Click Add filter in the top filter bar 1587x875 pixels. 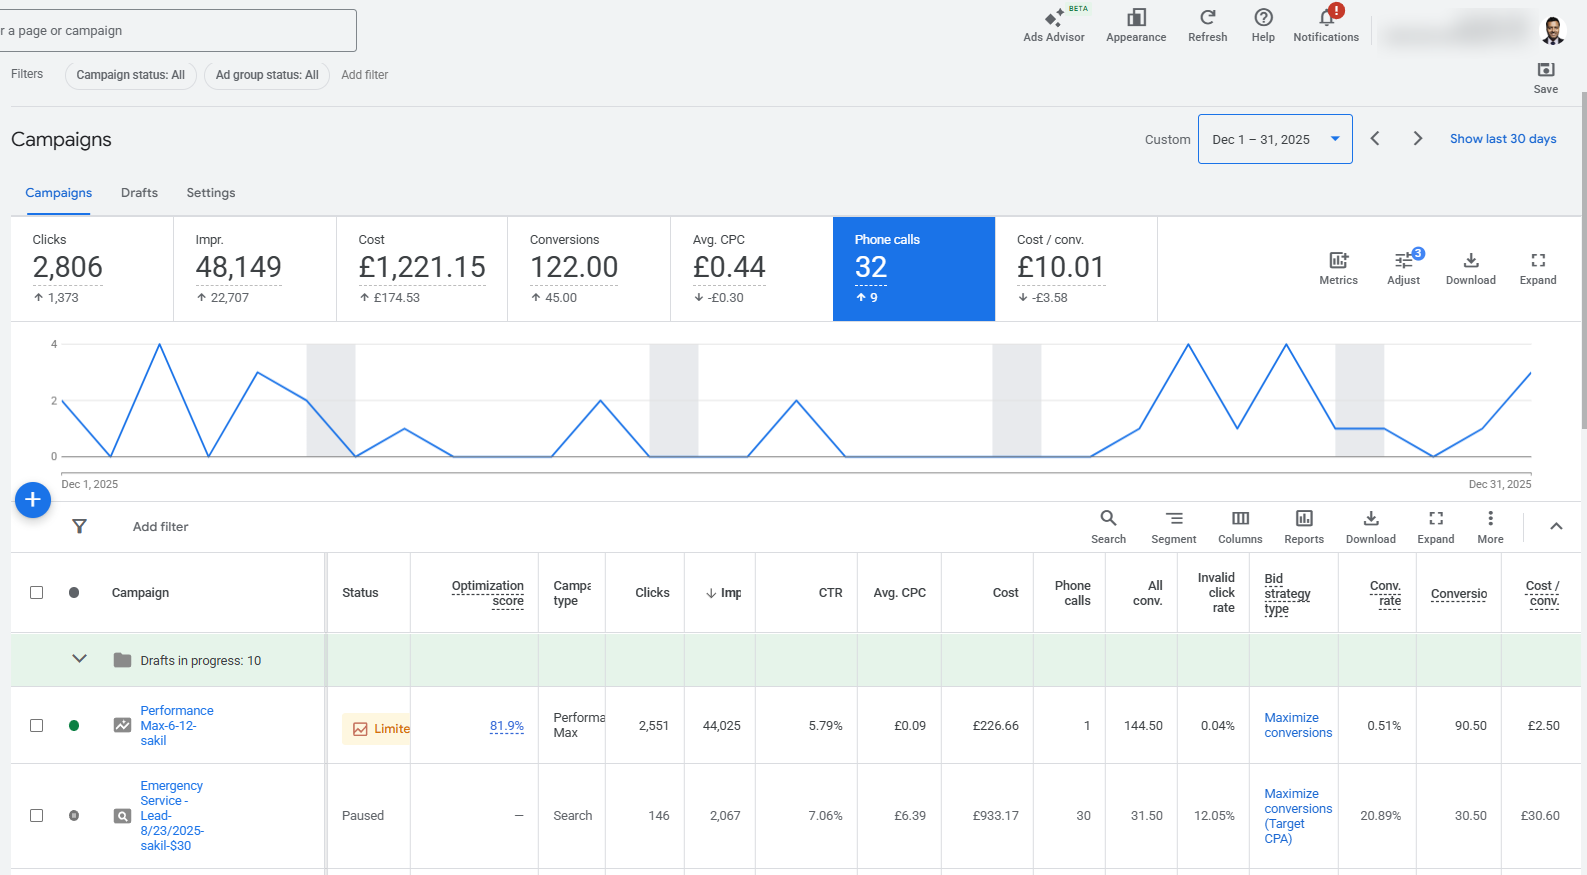(x=364, y=75)
